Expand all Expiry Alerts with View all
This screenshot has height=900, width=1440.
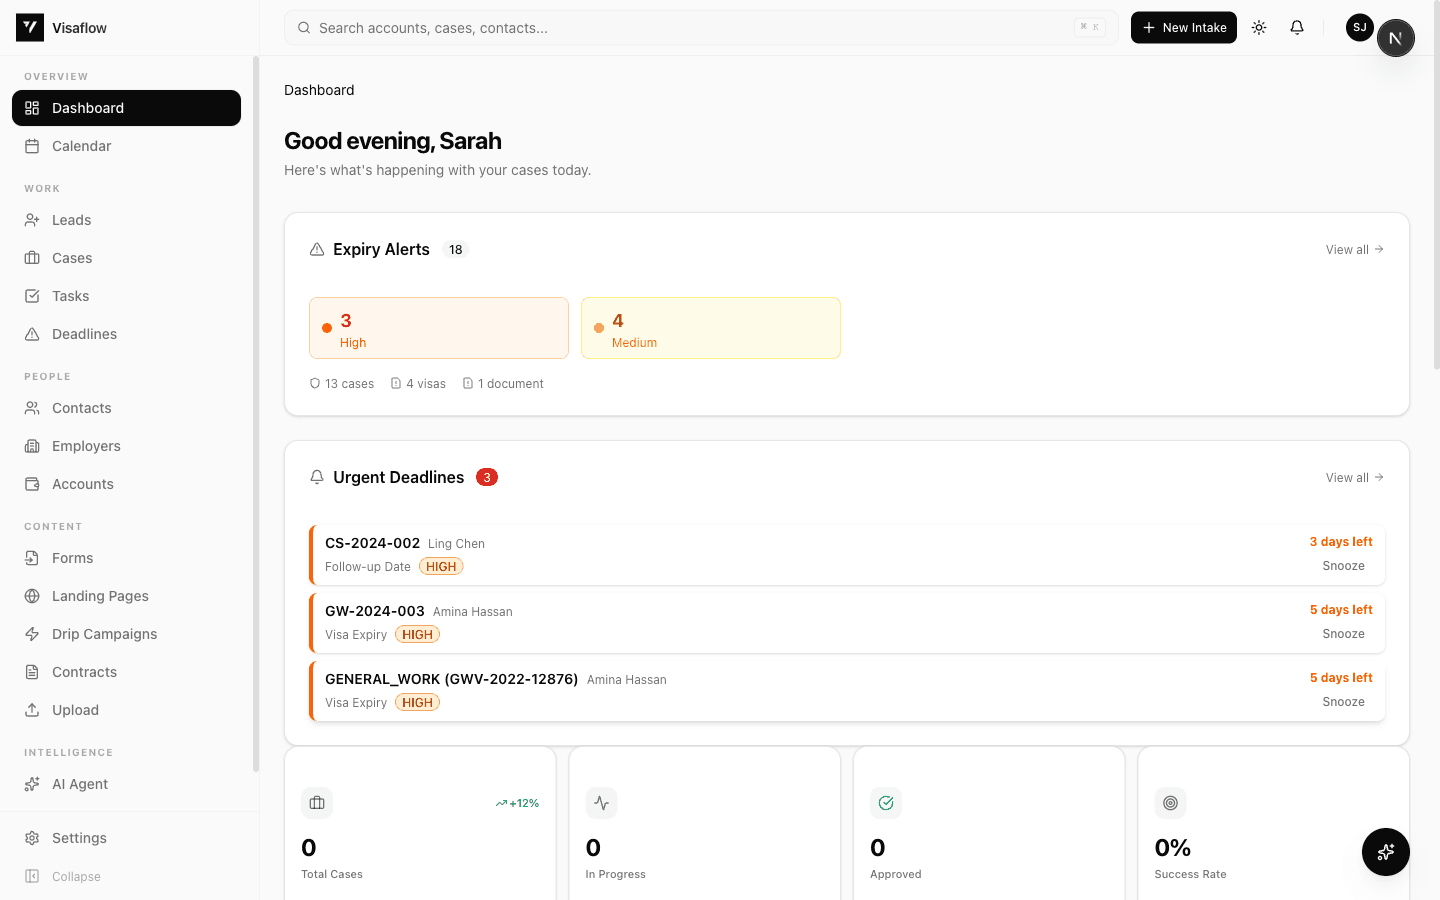tap(1354, 249)
